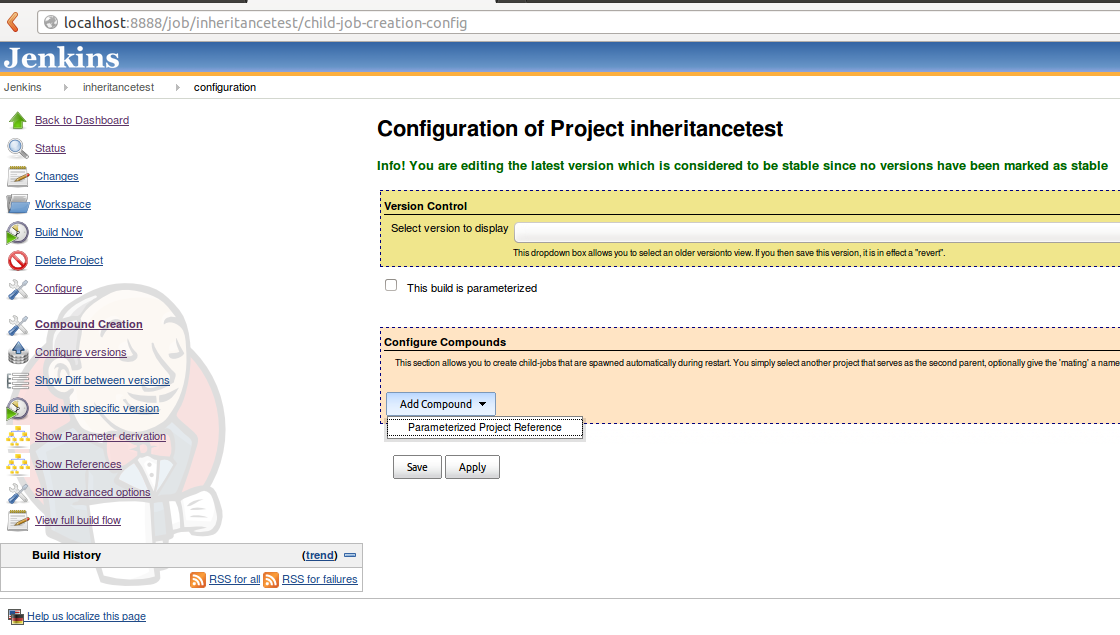Enable This build is parameterized
This screenshot has height=635, width=1120.
(391, 285)
